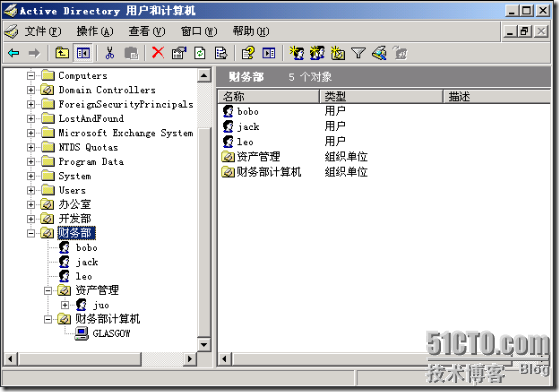Open the 文件(F) menu

click(43, 32)
